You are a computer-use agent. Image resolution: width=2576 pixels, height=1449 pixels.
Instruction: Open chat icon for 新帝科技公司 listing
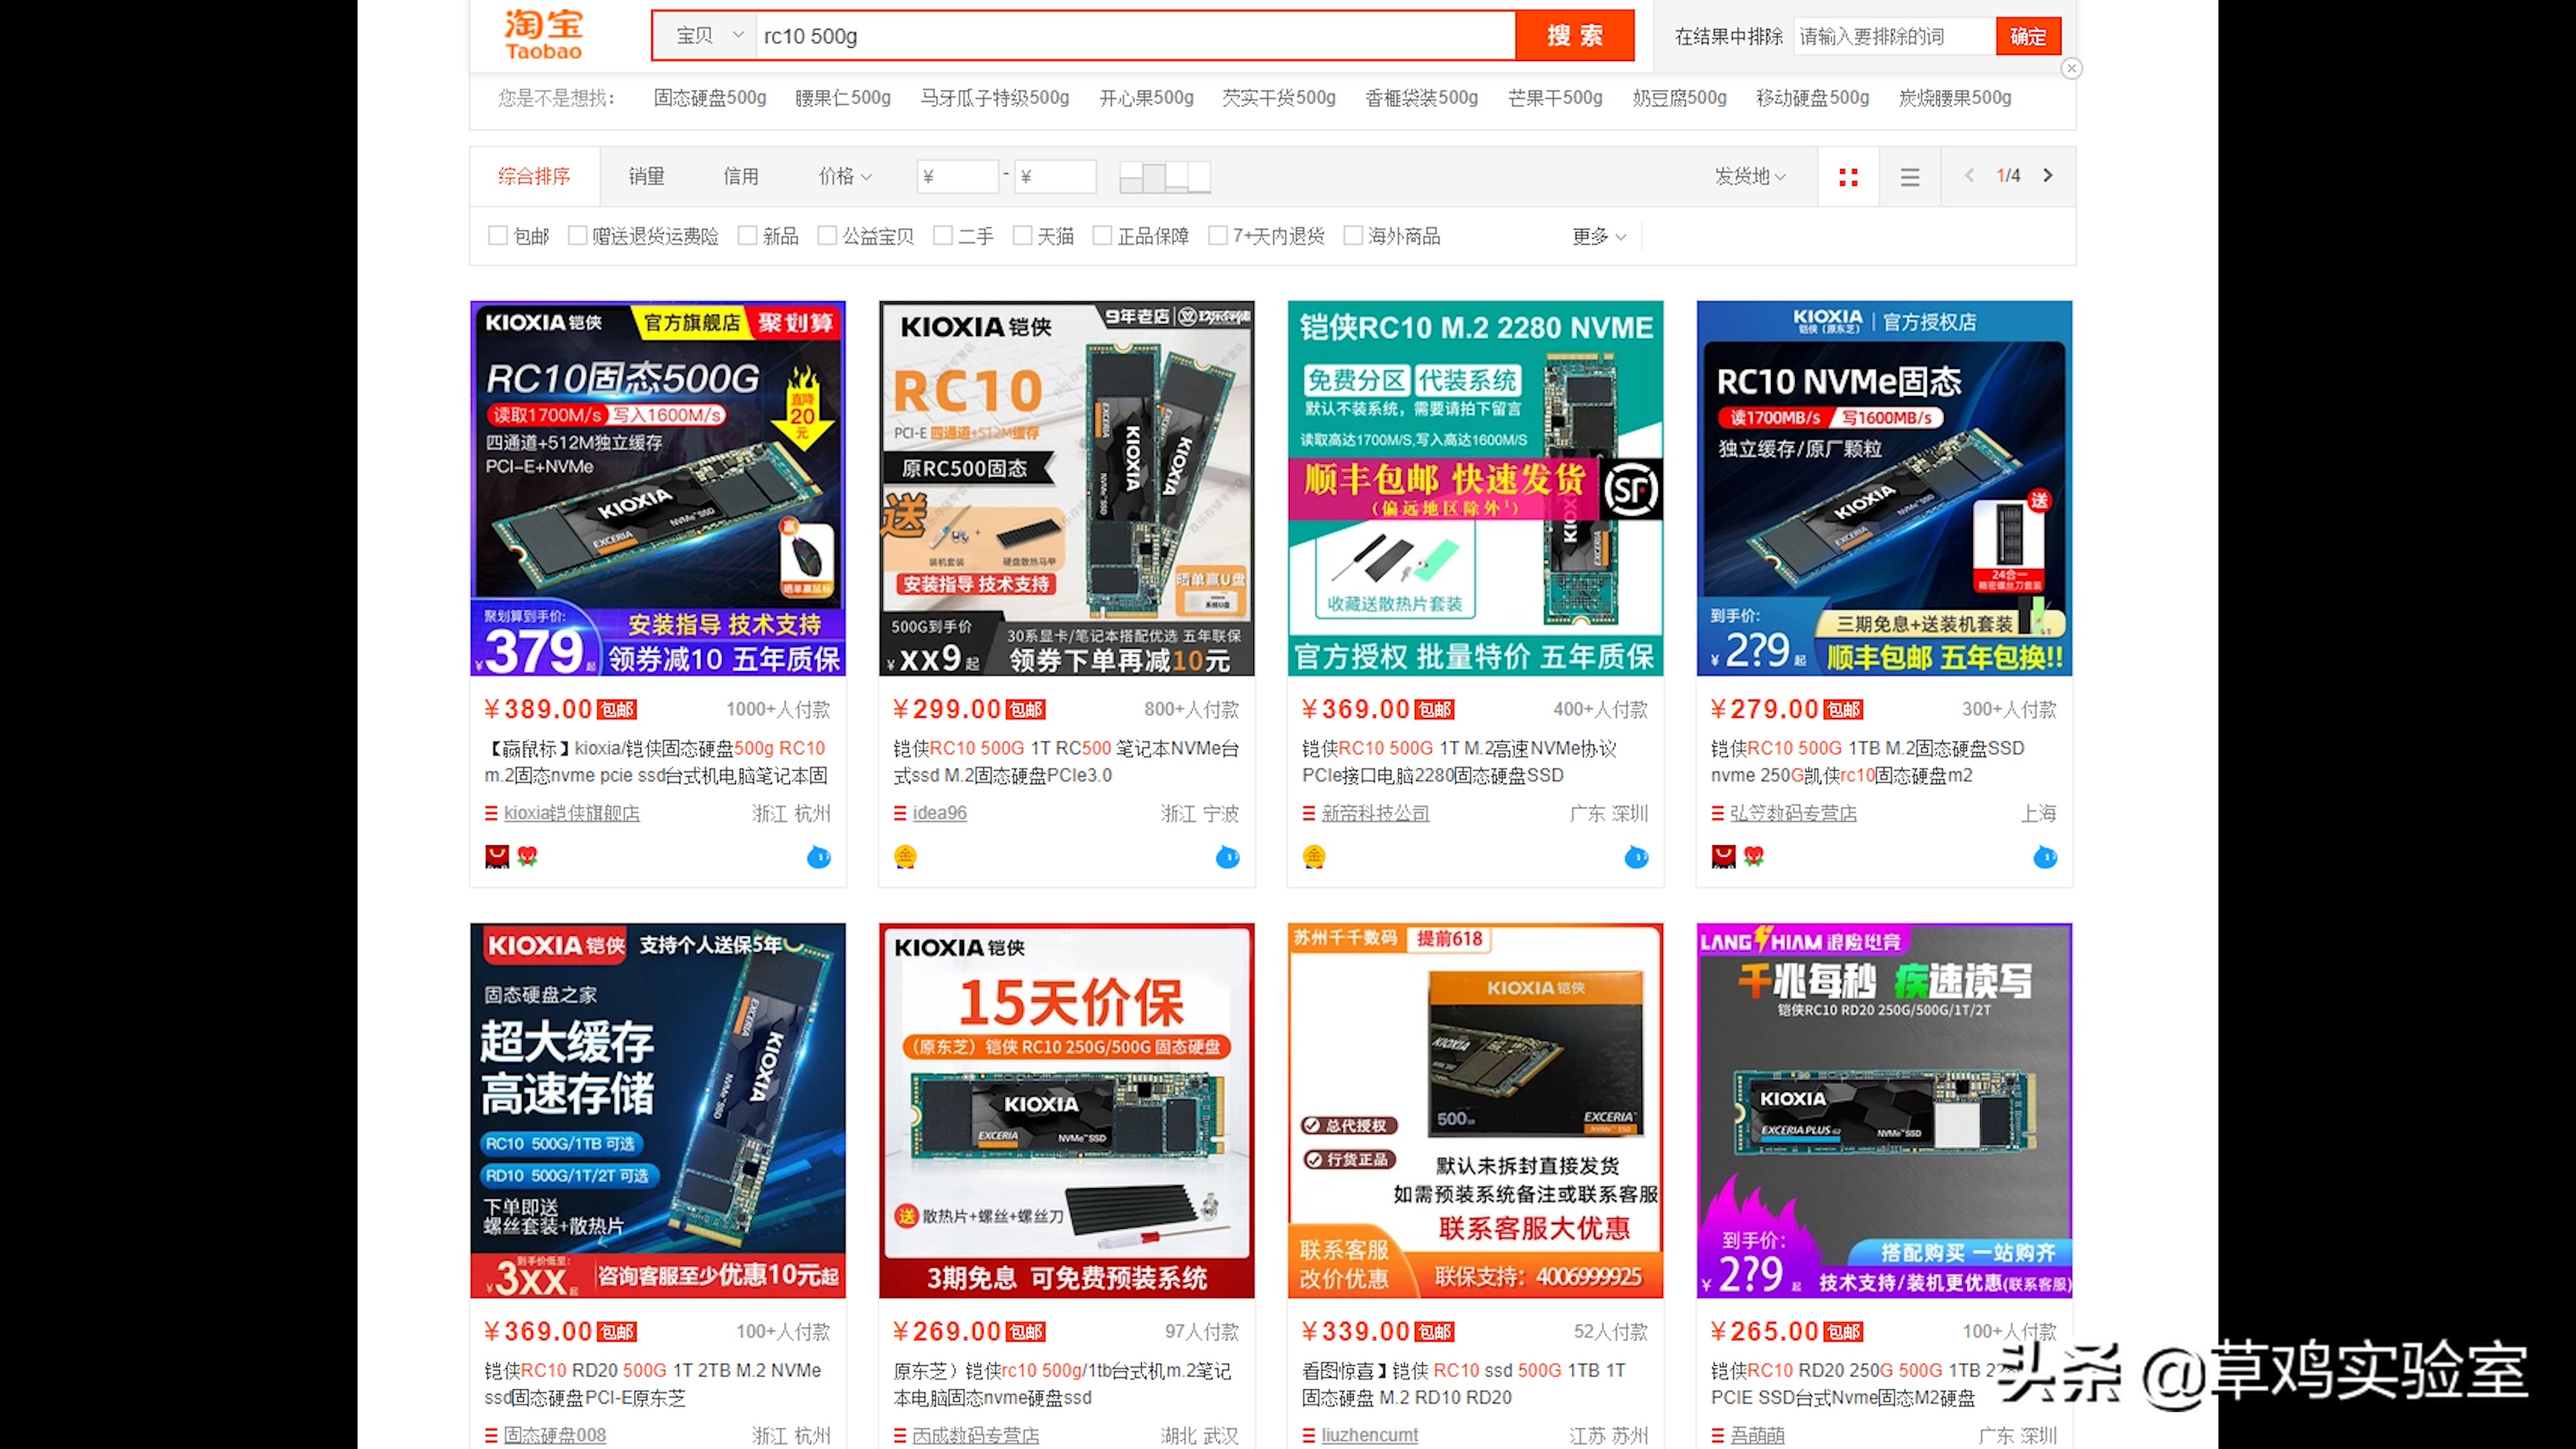tap(1636, 857)
